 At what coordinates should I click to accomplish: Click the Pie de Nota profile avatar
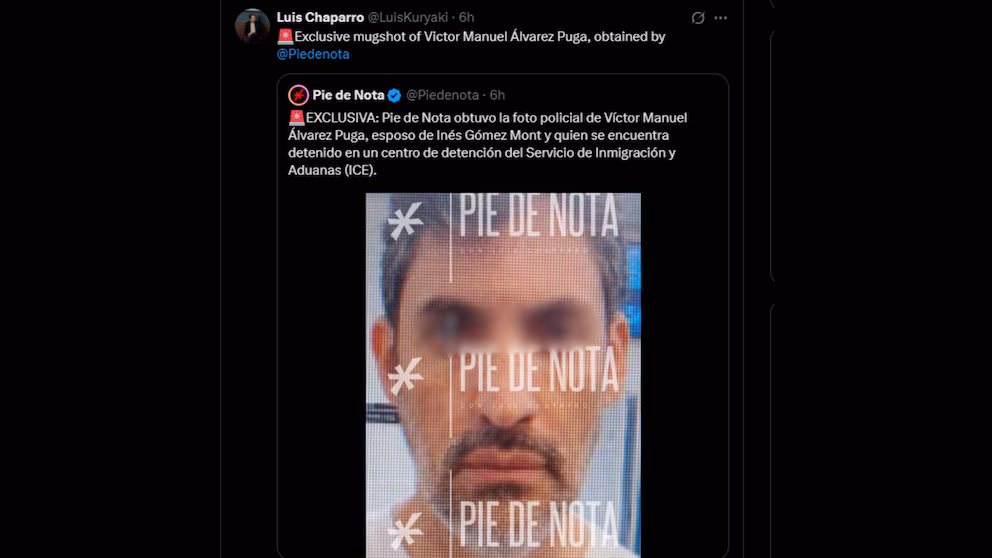coord(298,95)
